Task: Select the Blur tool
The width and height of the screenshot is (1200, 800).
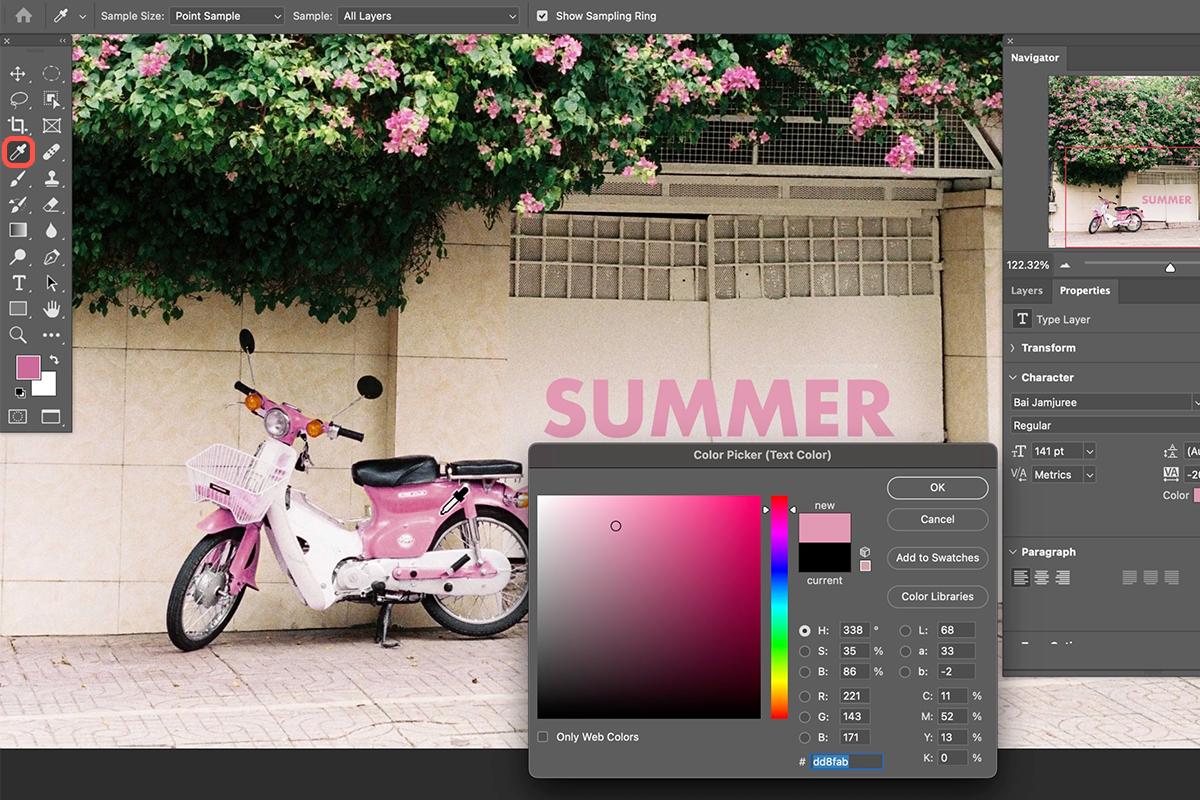Action: [51, 231]
